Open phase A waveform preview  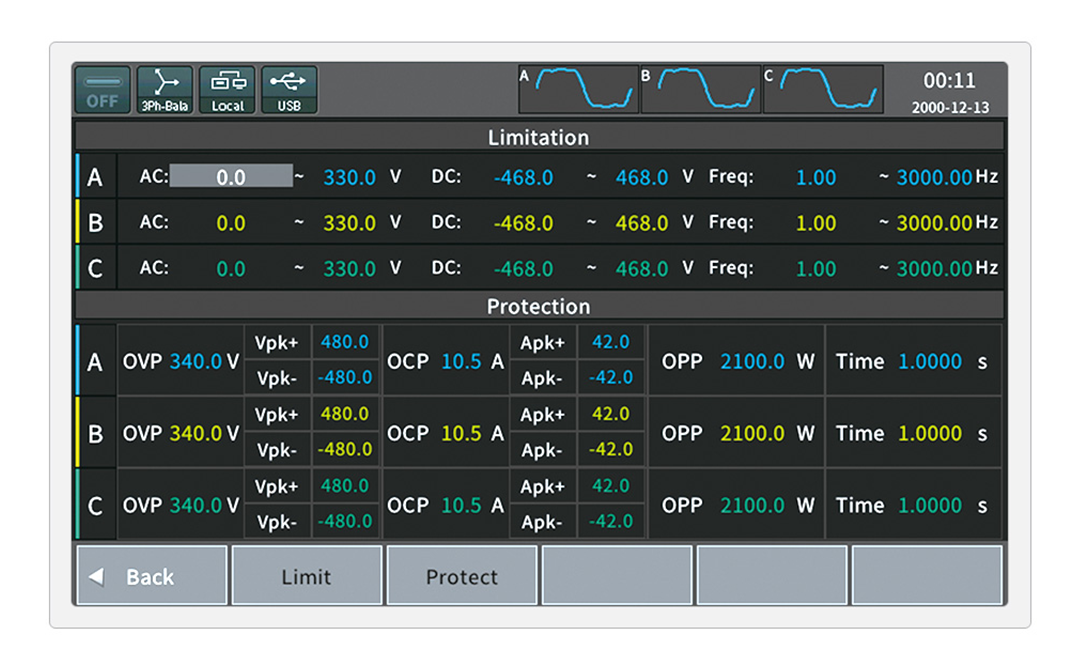(x=578, y=89)
